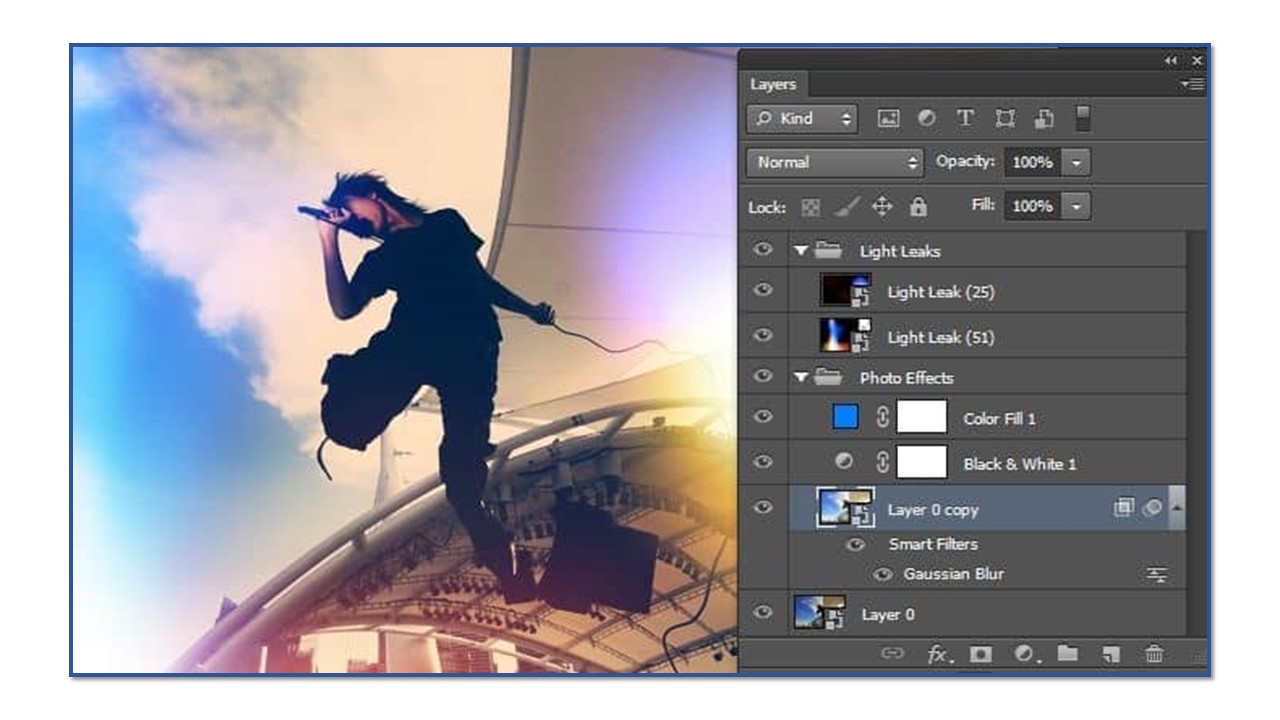Viewport: 1280px width, 720px height.
Task: Open the Layers panel flyout menu
Action: coord(1192,85)
